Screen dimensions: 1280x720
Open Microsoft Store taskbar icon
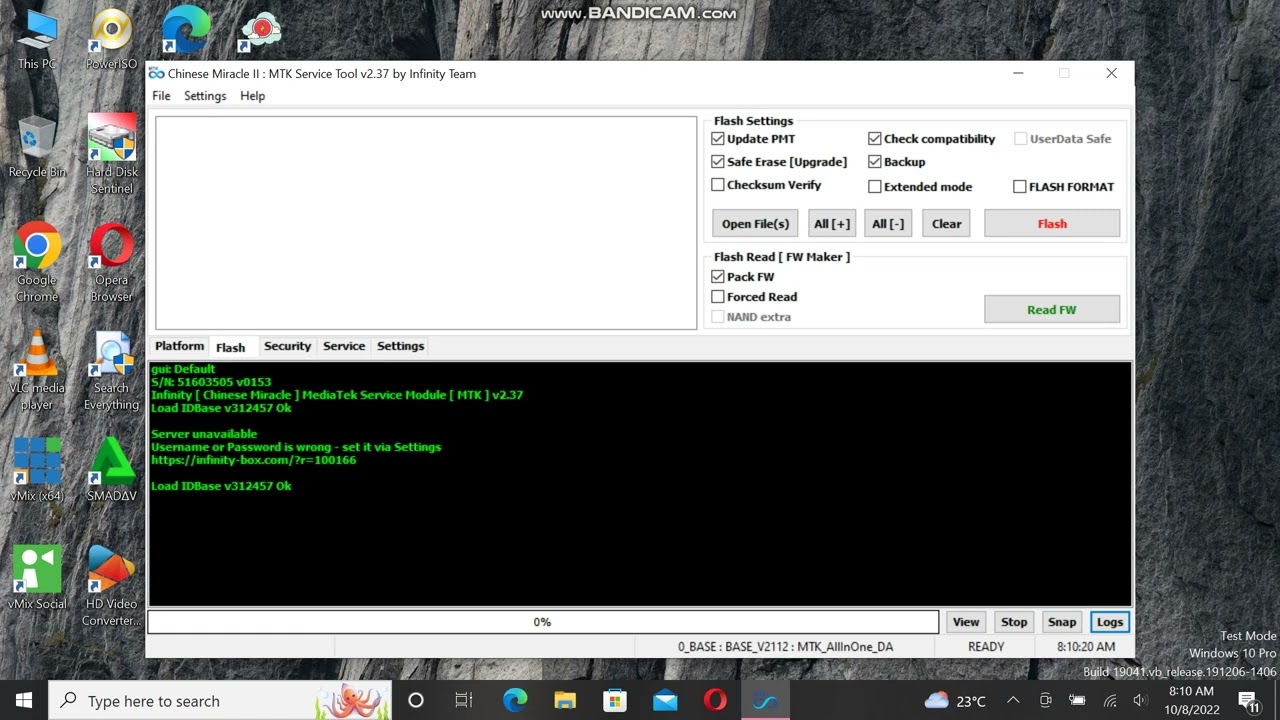tap(615, 700)
